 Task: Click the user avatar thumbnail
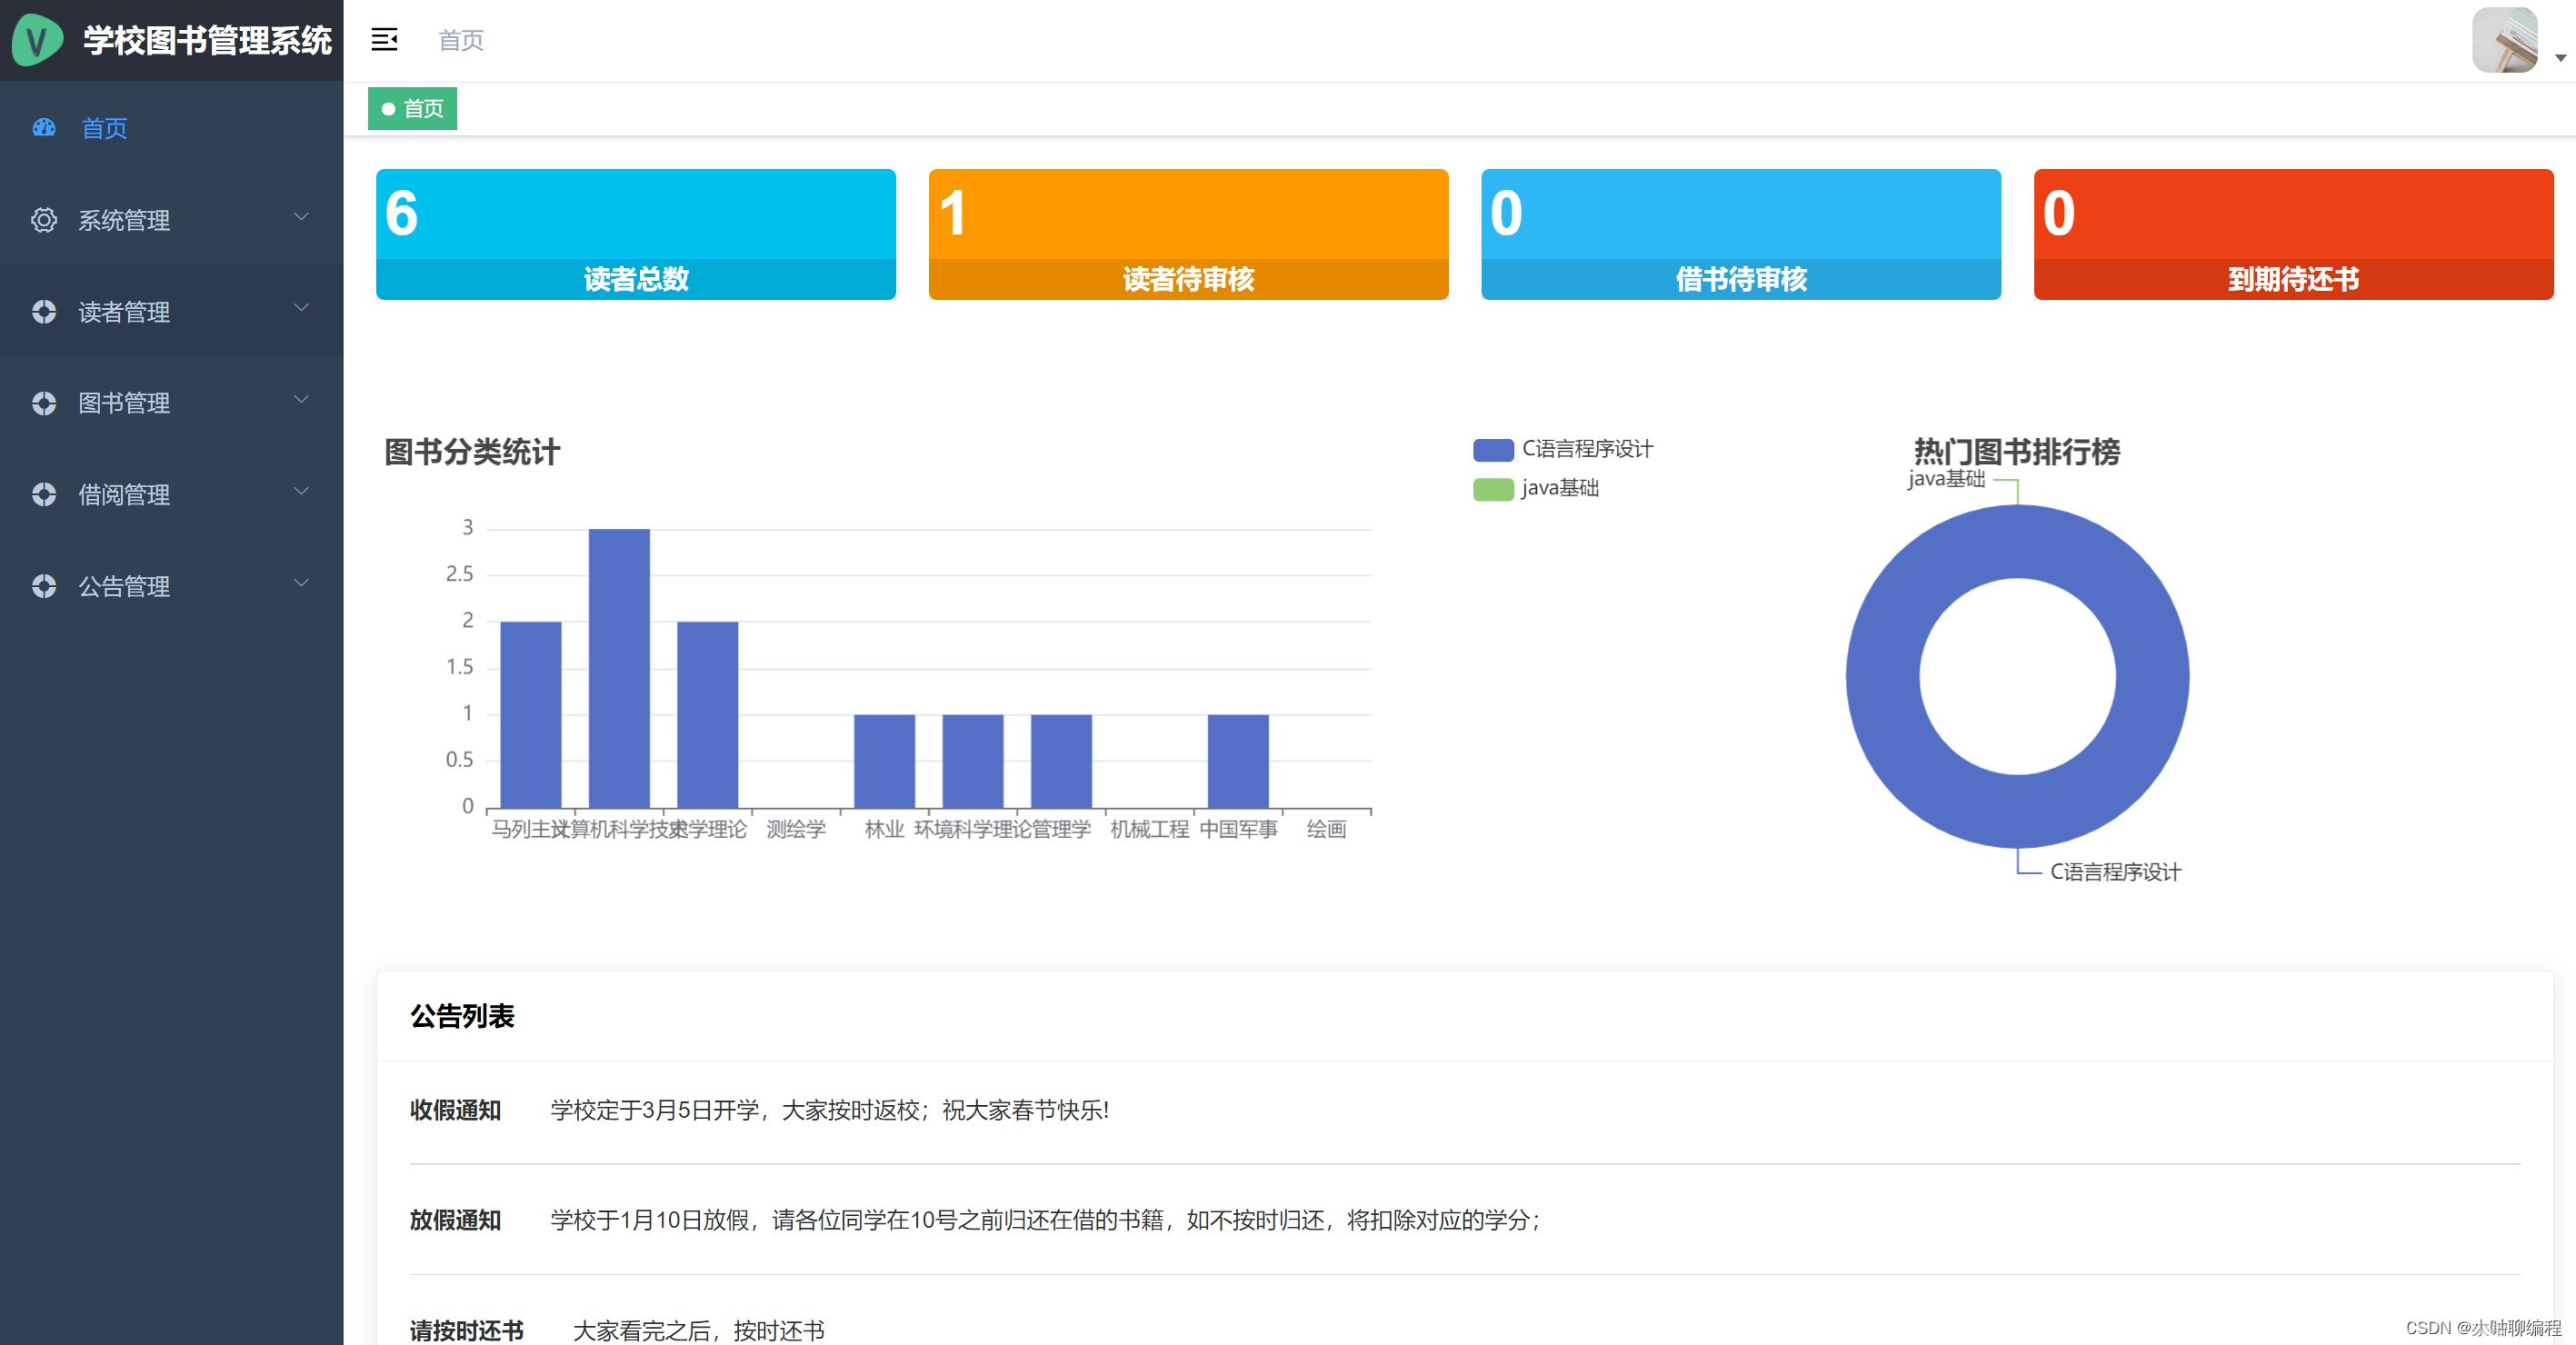(2504, 40)
